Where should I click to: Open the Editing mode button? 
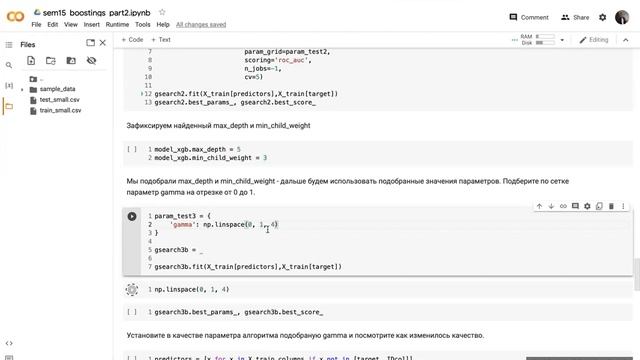click(594, 40)
